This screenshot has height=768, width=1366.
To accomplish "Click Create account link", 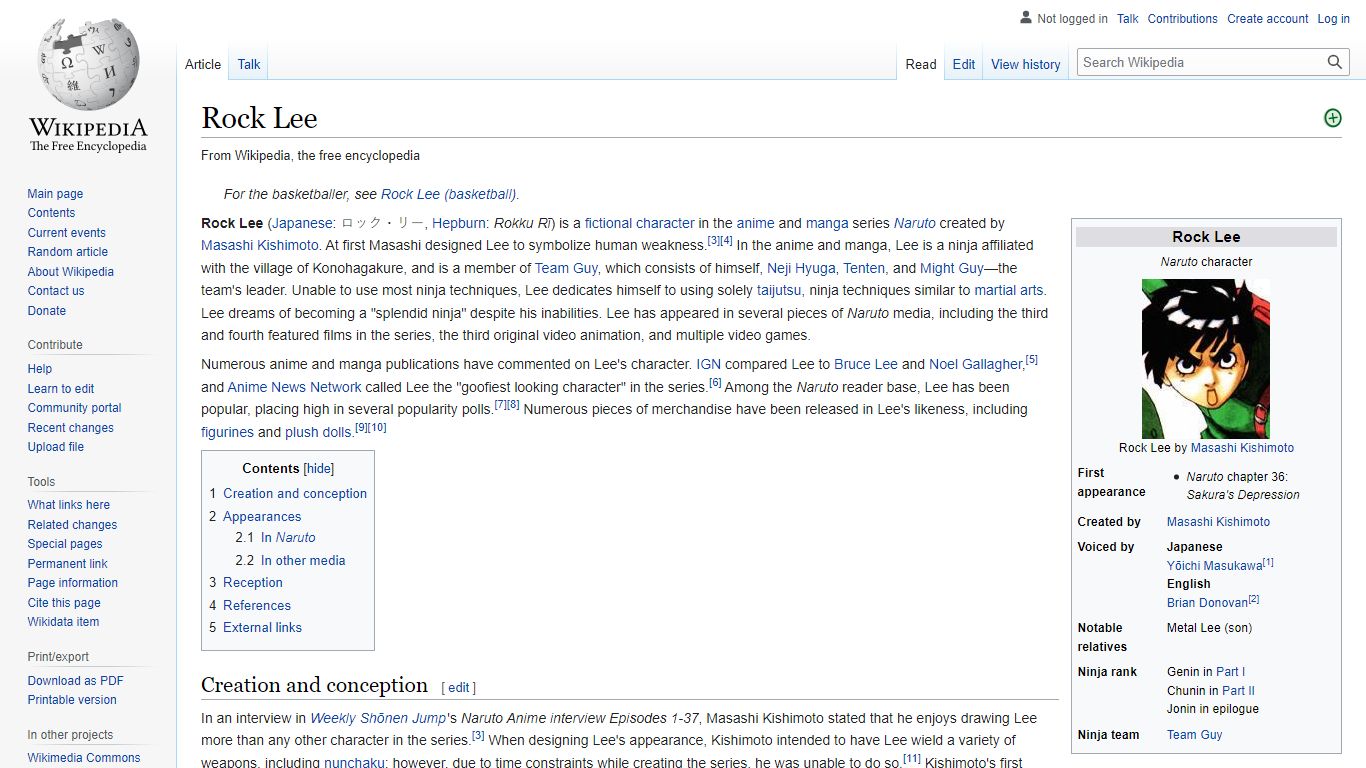I will point(1268,18).
